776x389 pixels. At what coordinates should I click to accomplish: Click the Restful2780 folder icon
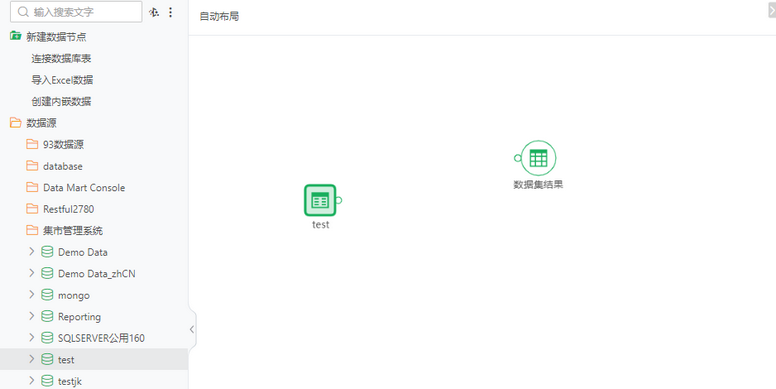tap(32, 208)
